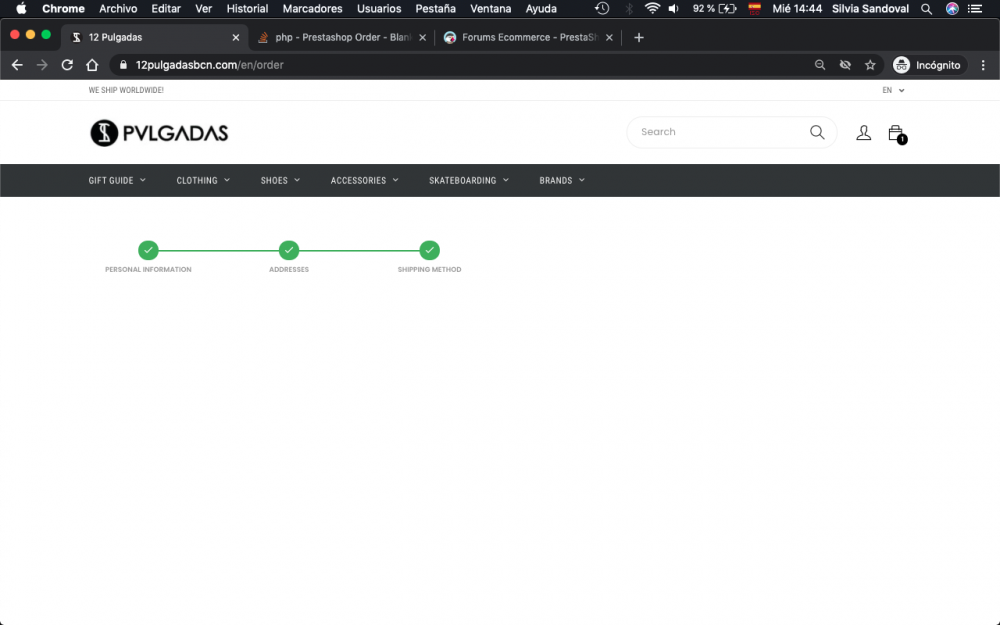Expand the ACCESSORIES menu
Screen dimensions: 1000x625
click(x=364, y=180)
